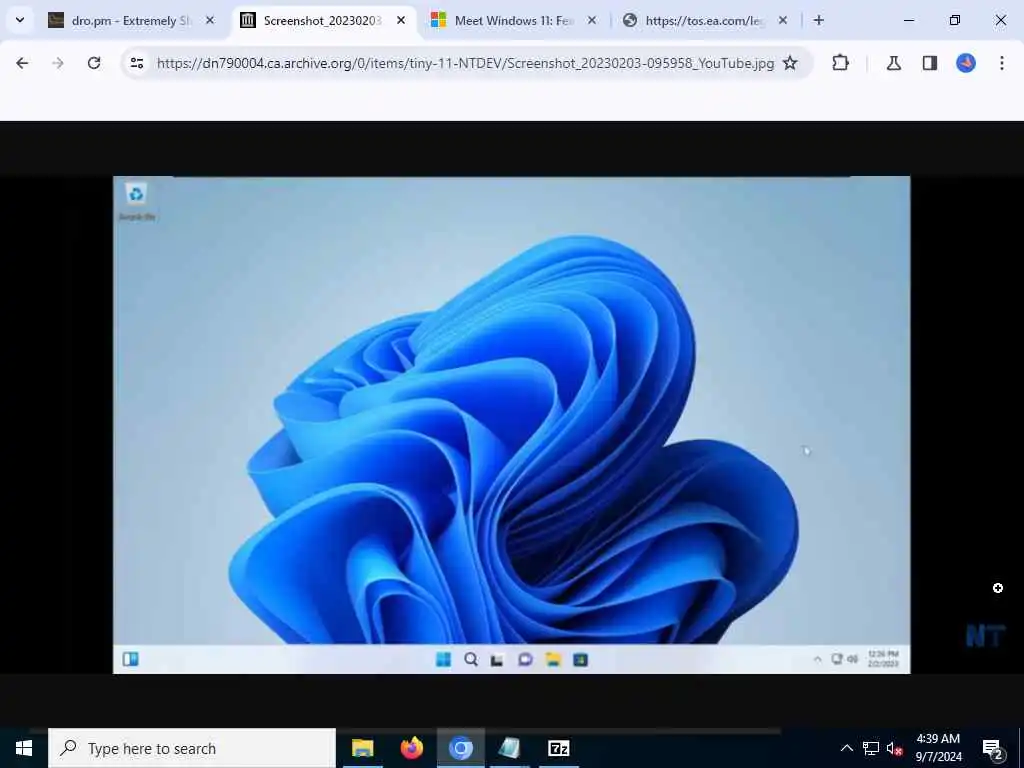
Task: Open the muted volume tray icon
Action: point(894,748)
